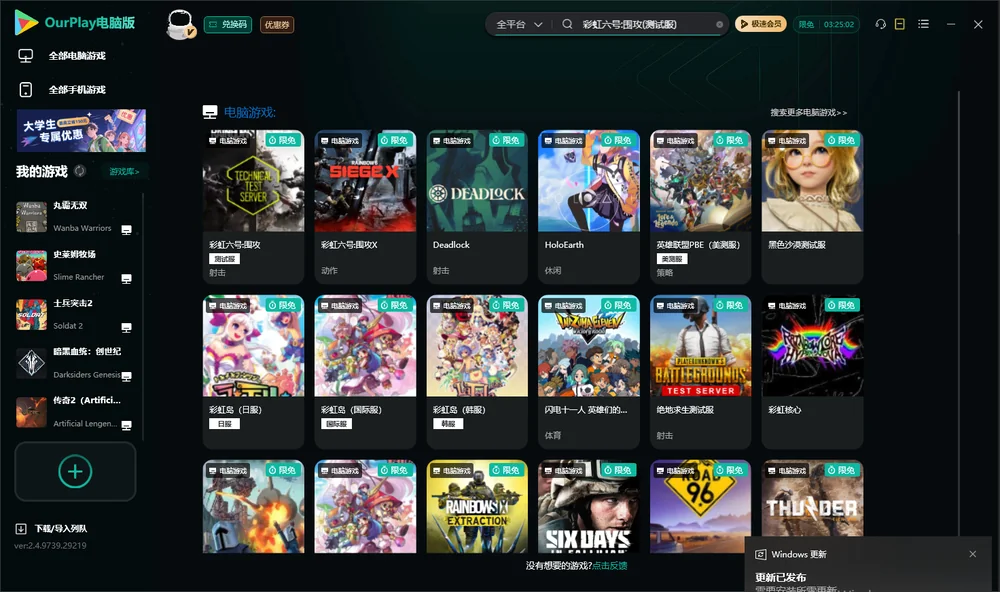Click the 点击反馈 feedback link
The width and height of the screenshot is (1000, 592).
pos(610,566)
